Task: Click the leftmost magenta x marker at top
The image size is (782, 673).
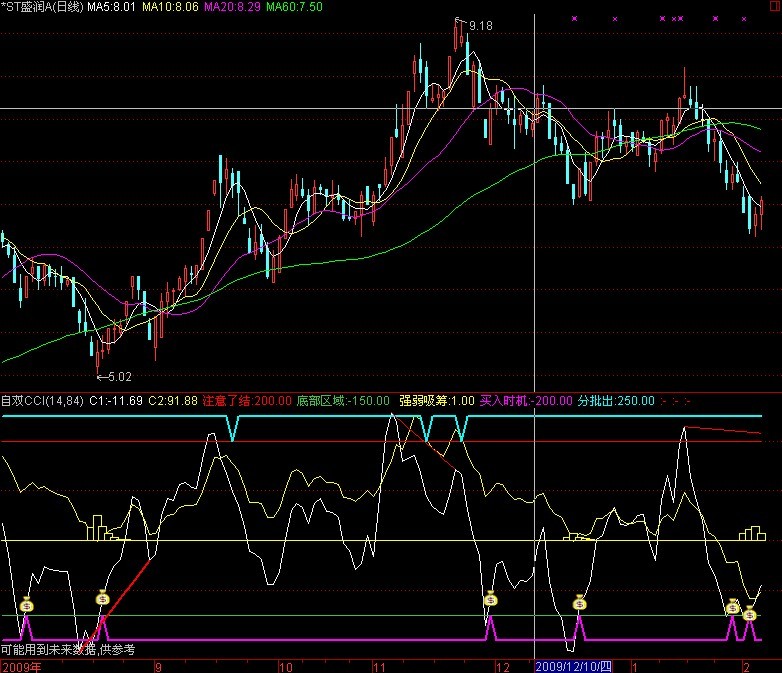Action: click(573, 18)
